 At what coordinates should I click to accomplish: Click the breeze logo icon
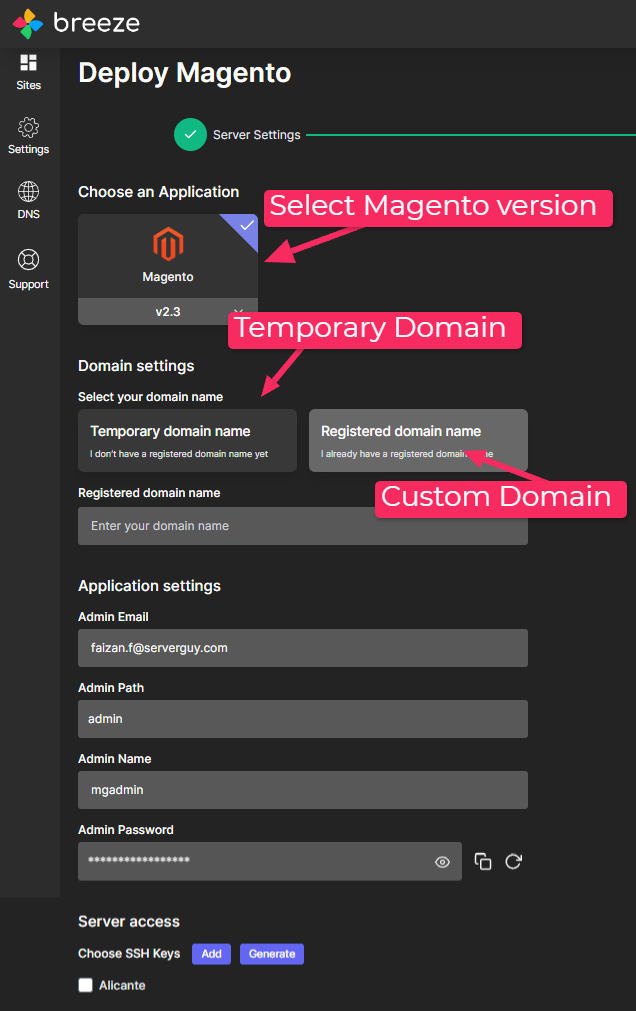(x=28, y=24)
